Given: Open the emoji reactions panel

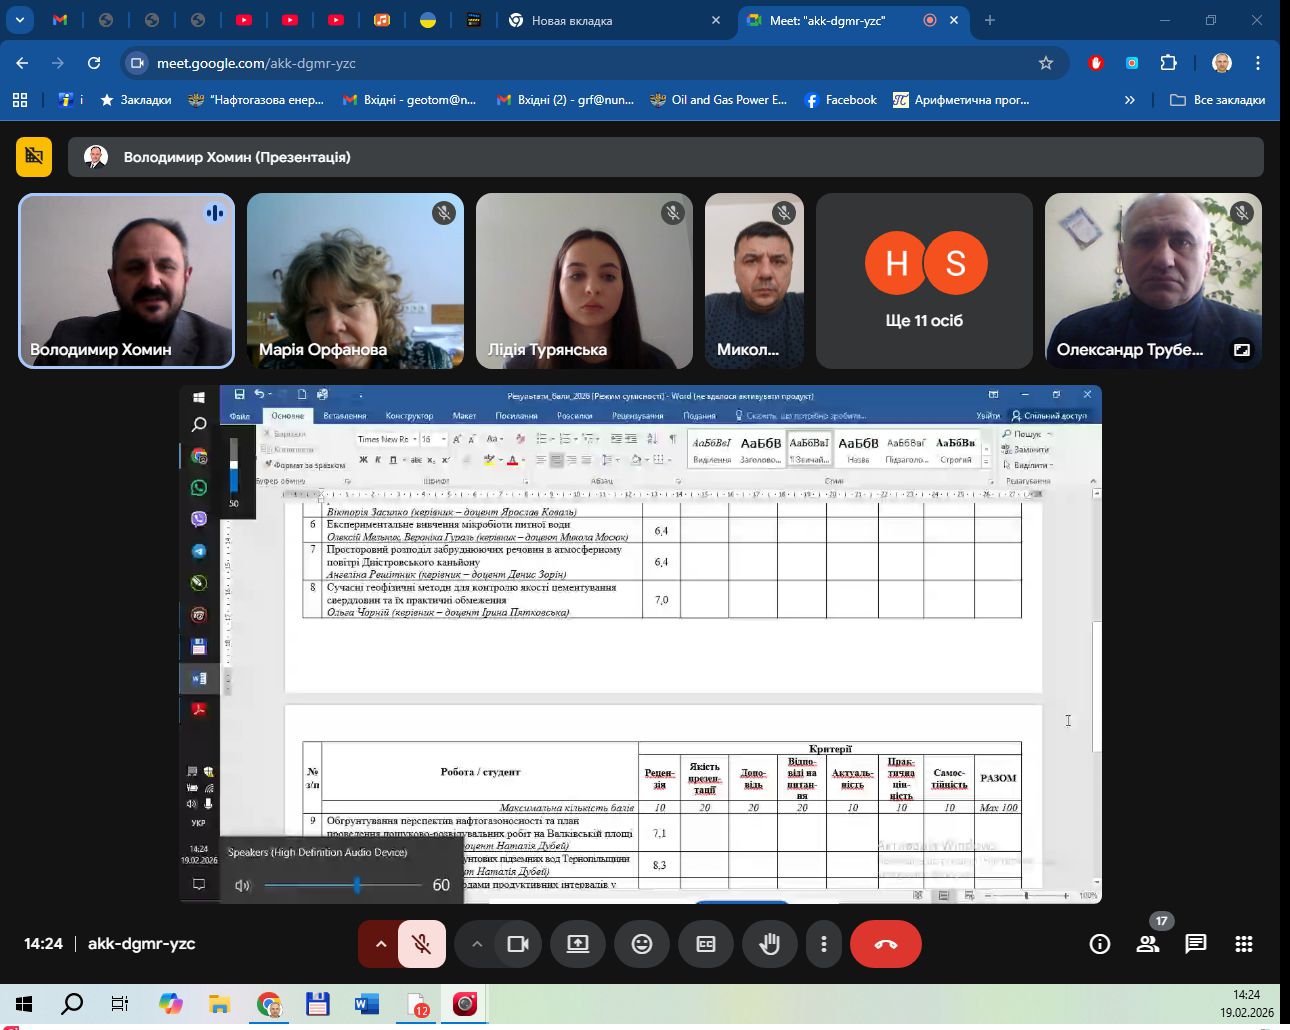Looking at the screenshot, I should 642,944.
